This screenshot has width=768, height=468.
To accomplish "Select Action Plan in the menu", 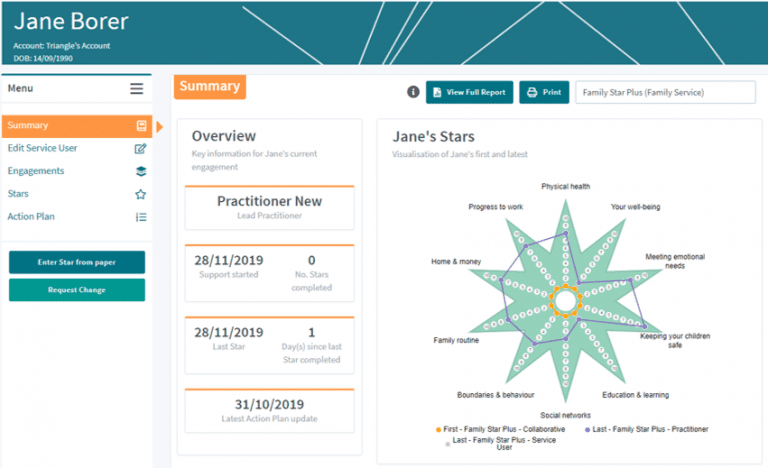I will point(31,217).
